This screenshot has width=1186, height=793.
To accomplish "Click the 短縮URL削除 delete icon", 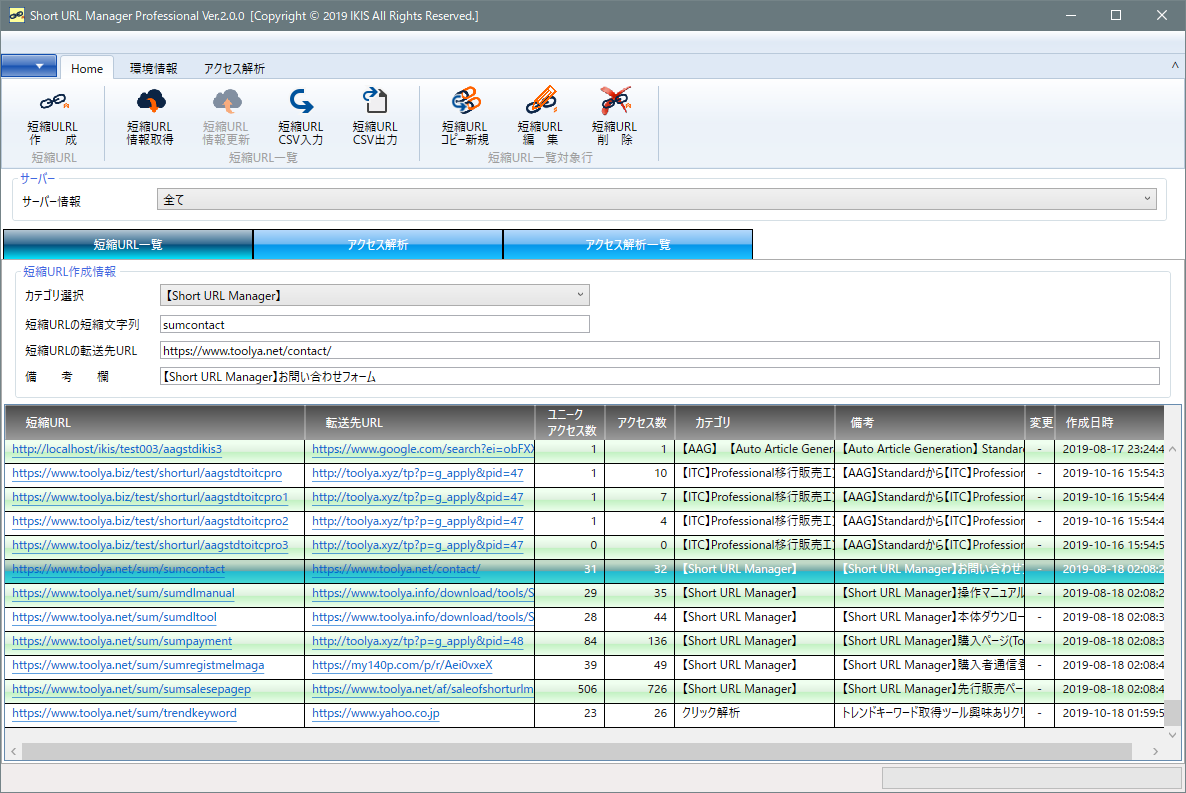I will pos(615,101).
